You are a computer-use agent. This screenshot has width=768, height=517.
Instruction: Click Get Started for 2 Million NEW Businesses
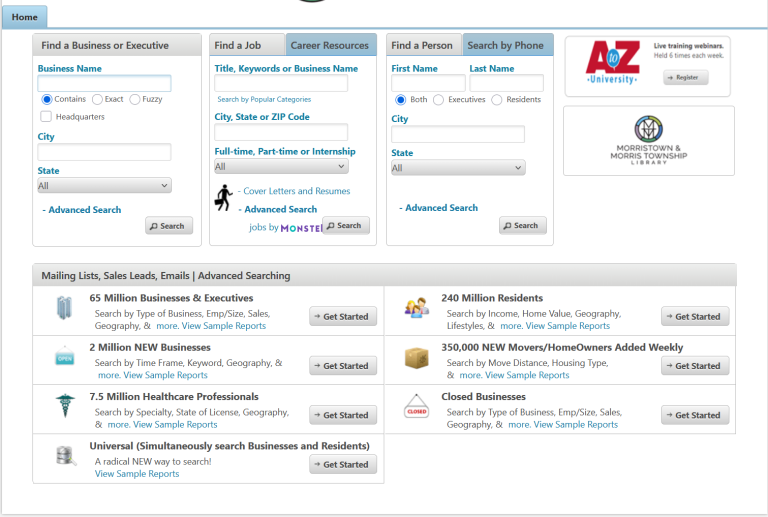click(x=343, y=366)
